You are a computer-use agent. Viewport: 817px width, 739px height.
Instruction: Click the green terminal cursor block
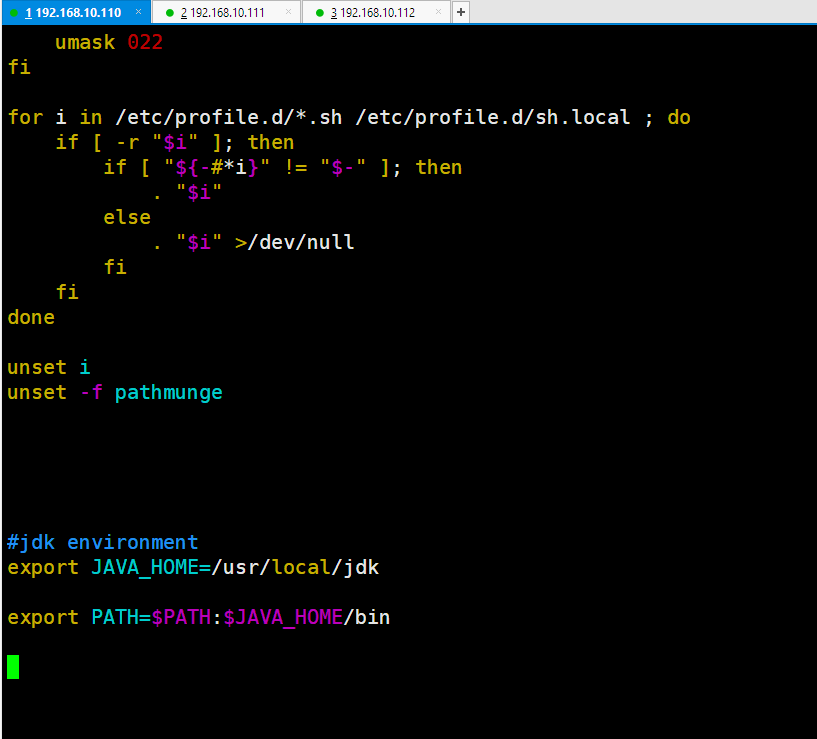click(13, 667)
